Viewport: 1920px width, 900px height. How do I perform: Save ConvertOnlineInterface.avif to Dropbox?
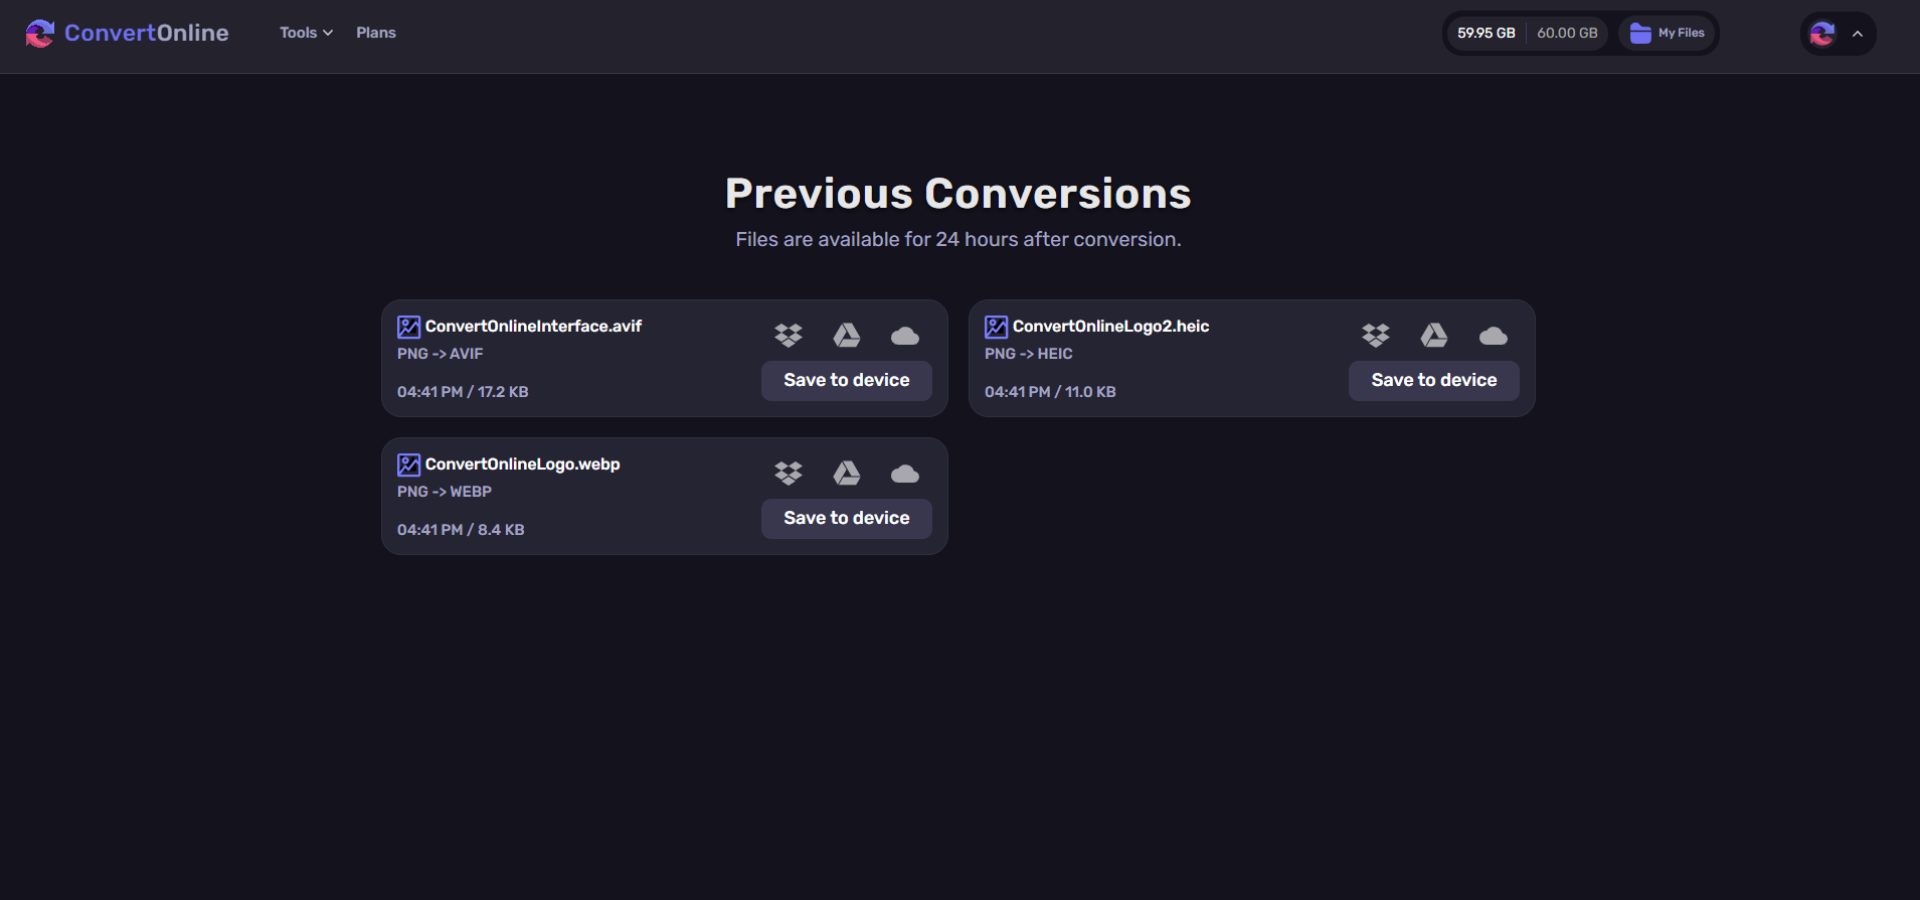click(x=788, y=335)
